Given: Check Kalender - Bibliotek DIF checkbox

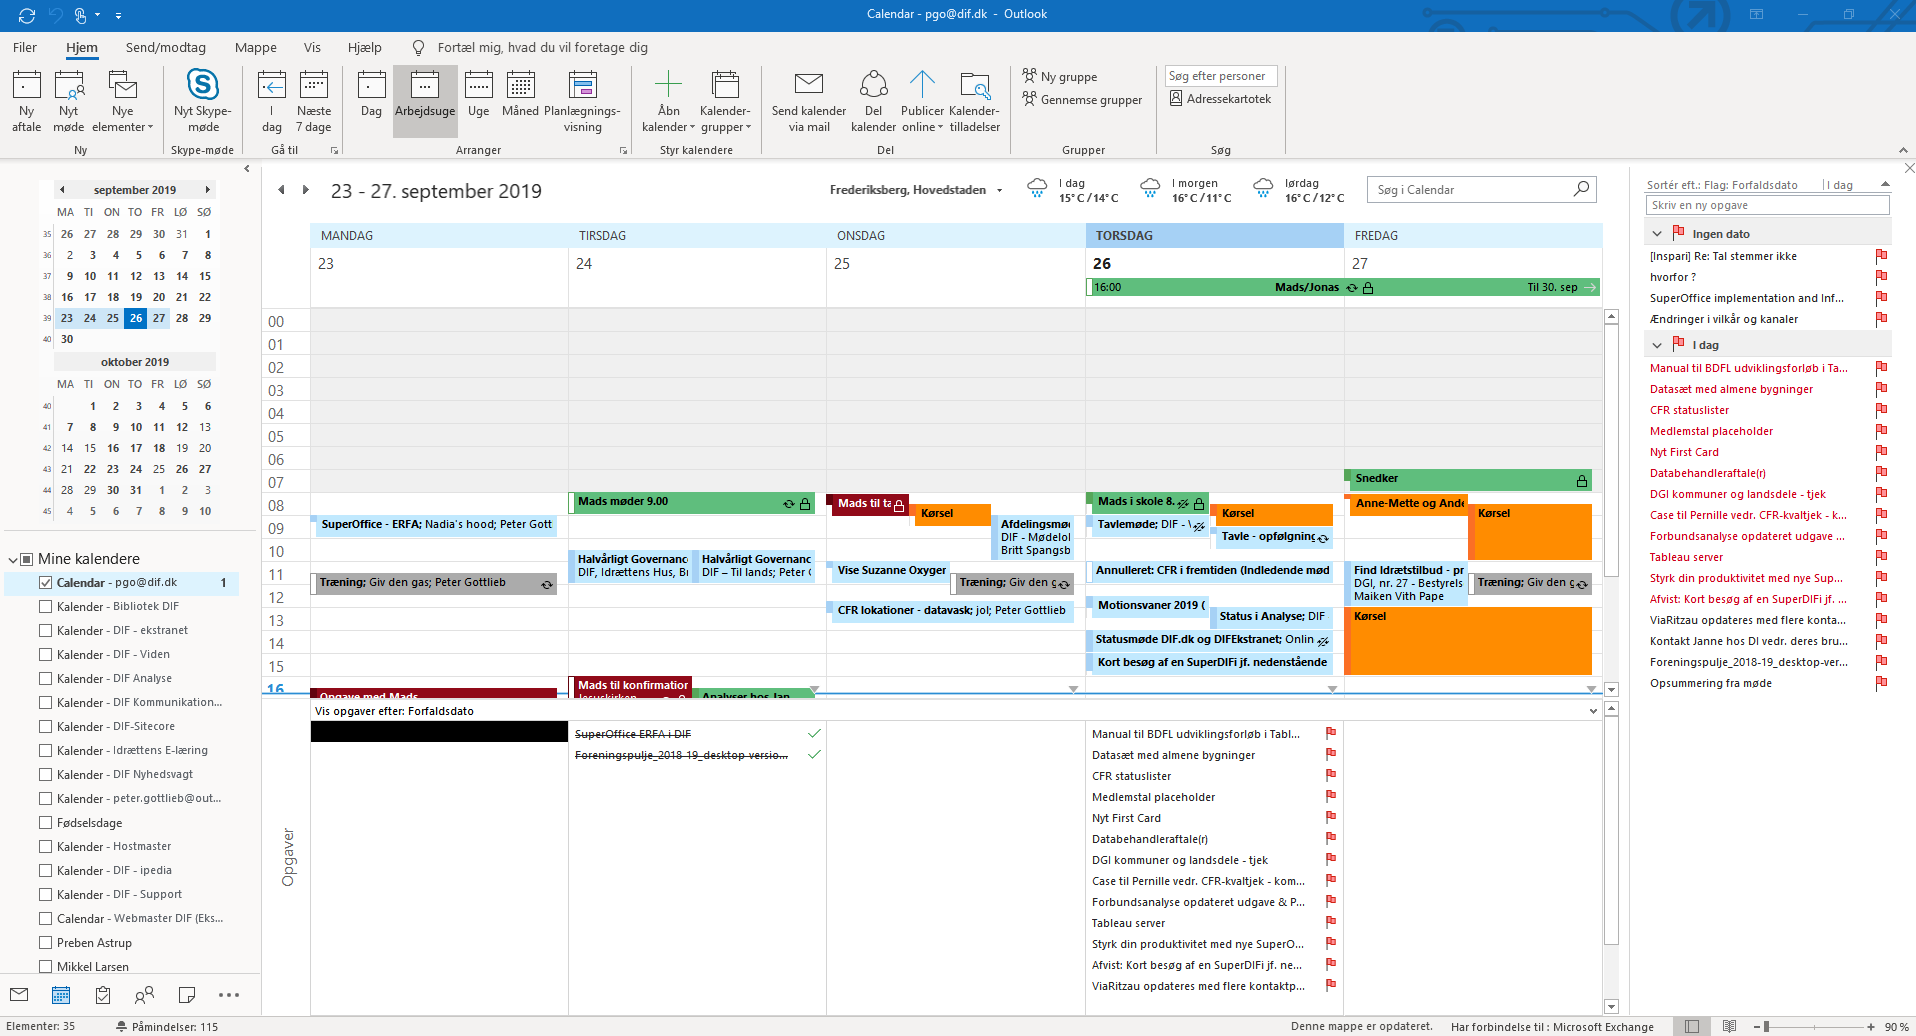Looking at the screenshot, I should pyautogui.click(x=45, y=606).
